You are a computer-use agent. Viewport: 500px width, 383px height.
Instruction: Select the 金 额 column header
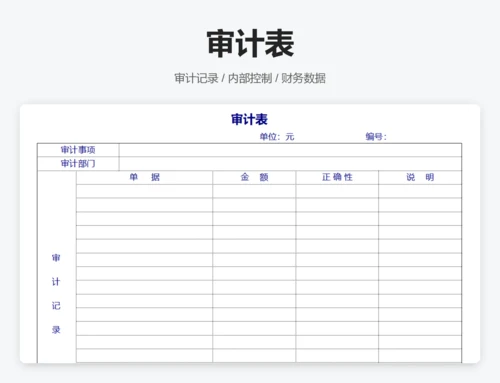[254, 177]
